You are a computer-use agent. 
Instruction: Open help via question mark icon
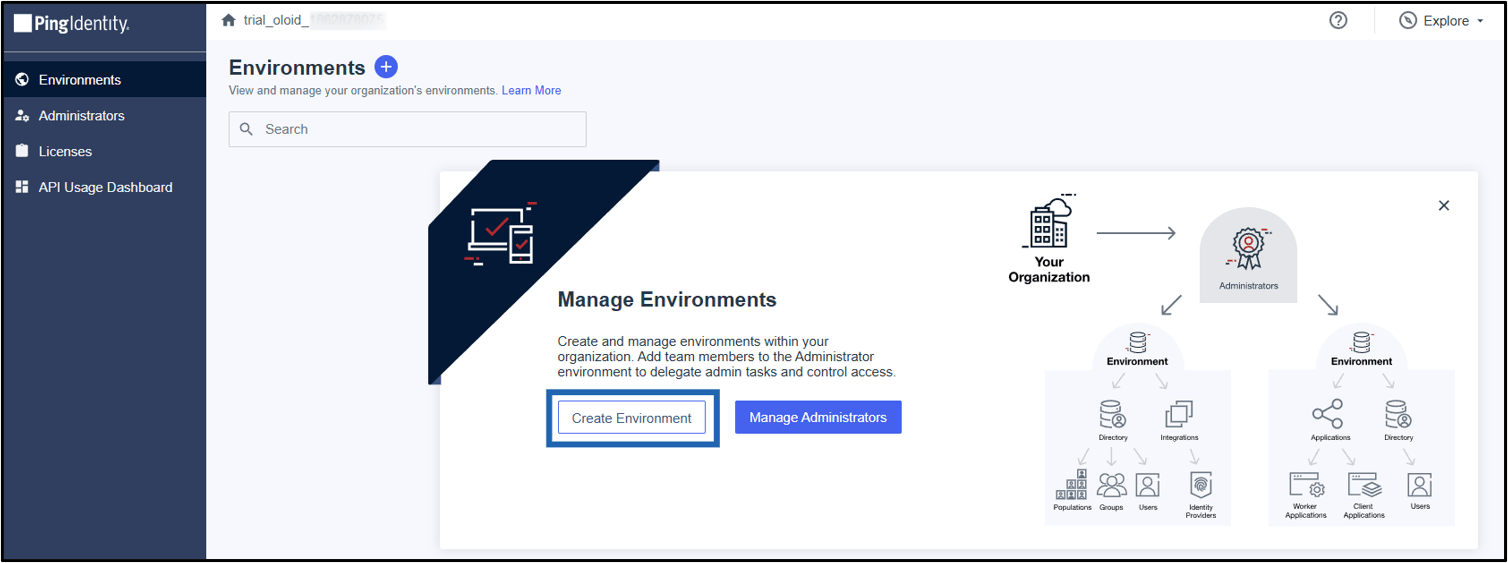tap(1338, 20)
